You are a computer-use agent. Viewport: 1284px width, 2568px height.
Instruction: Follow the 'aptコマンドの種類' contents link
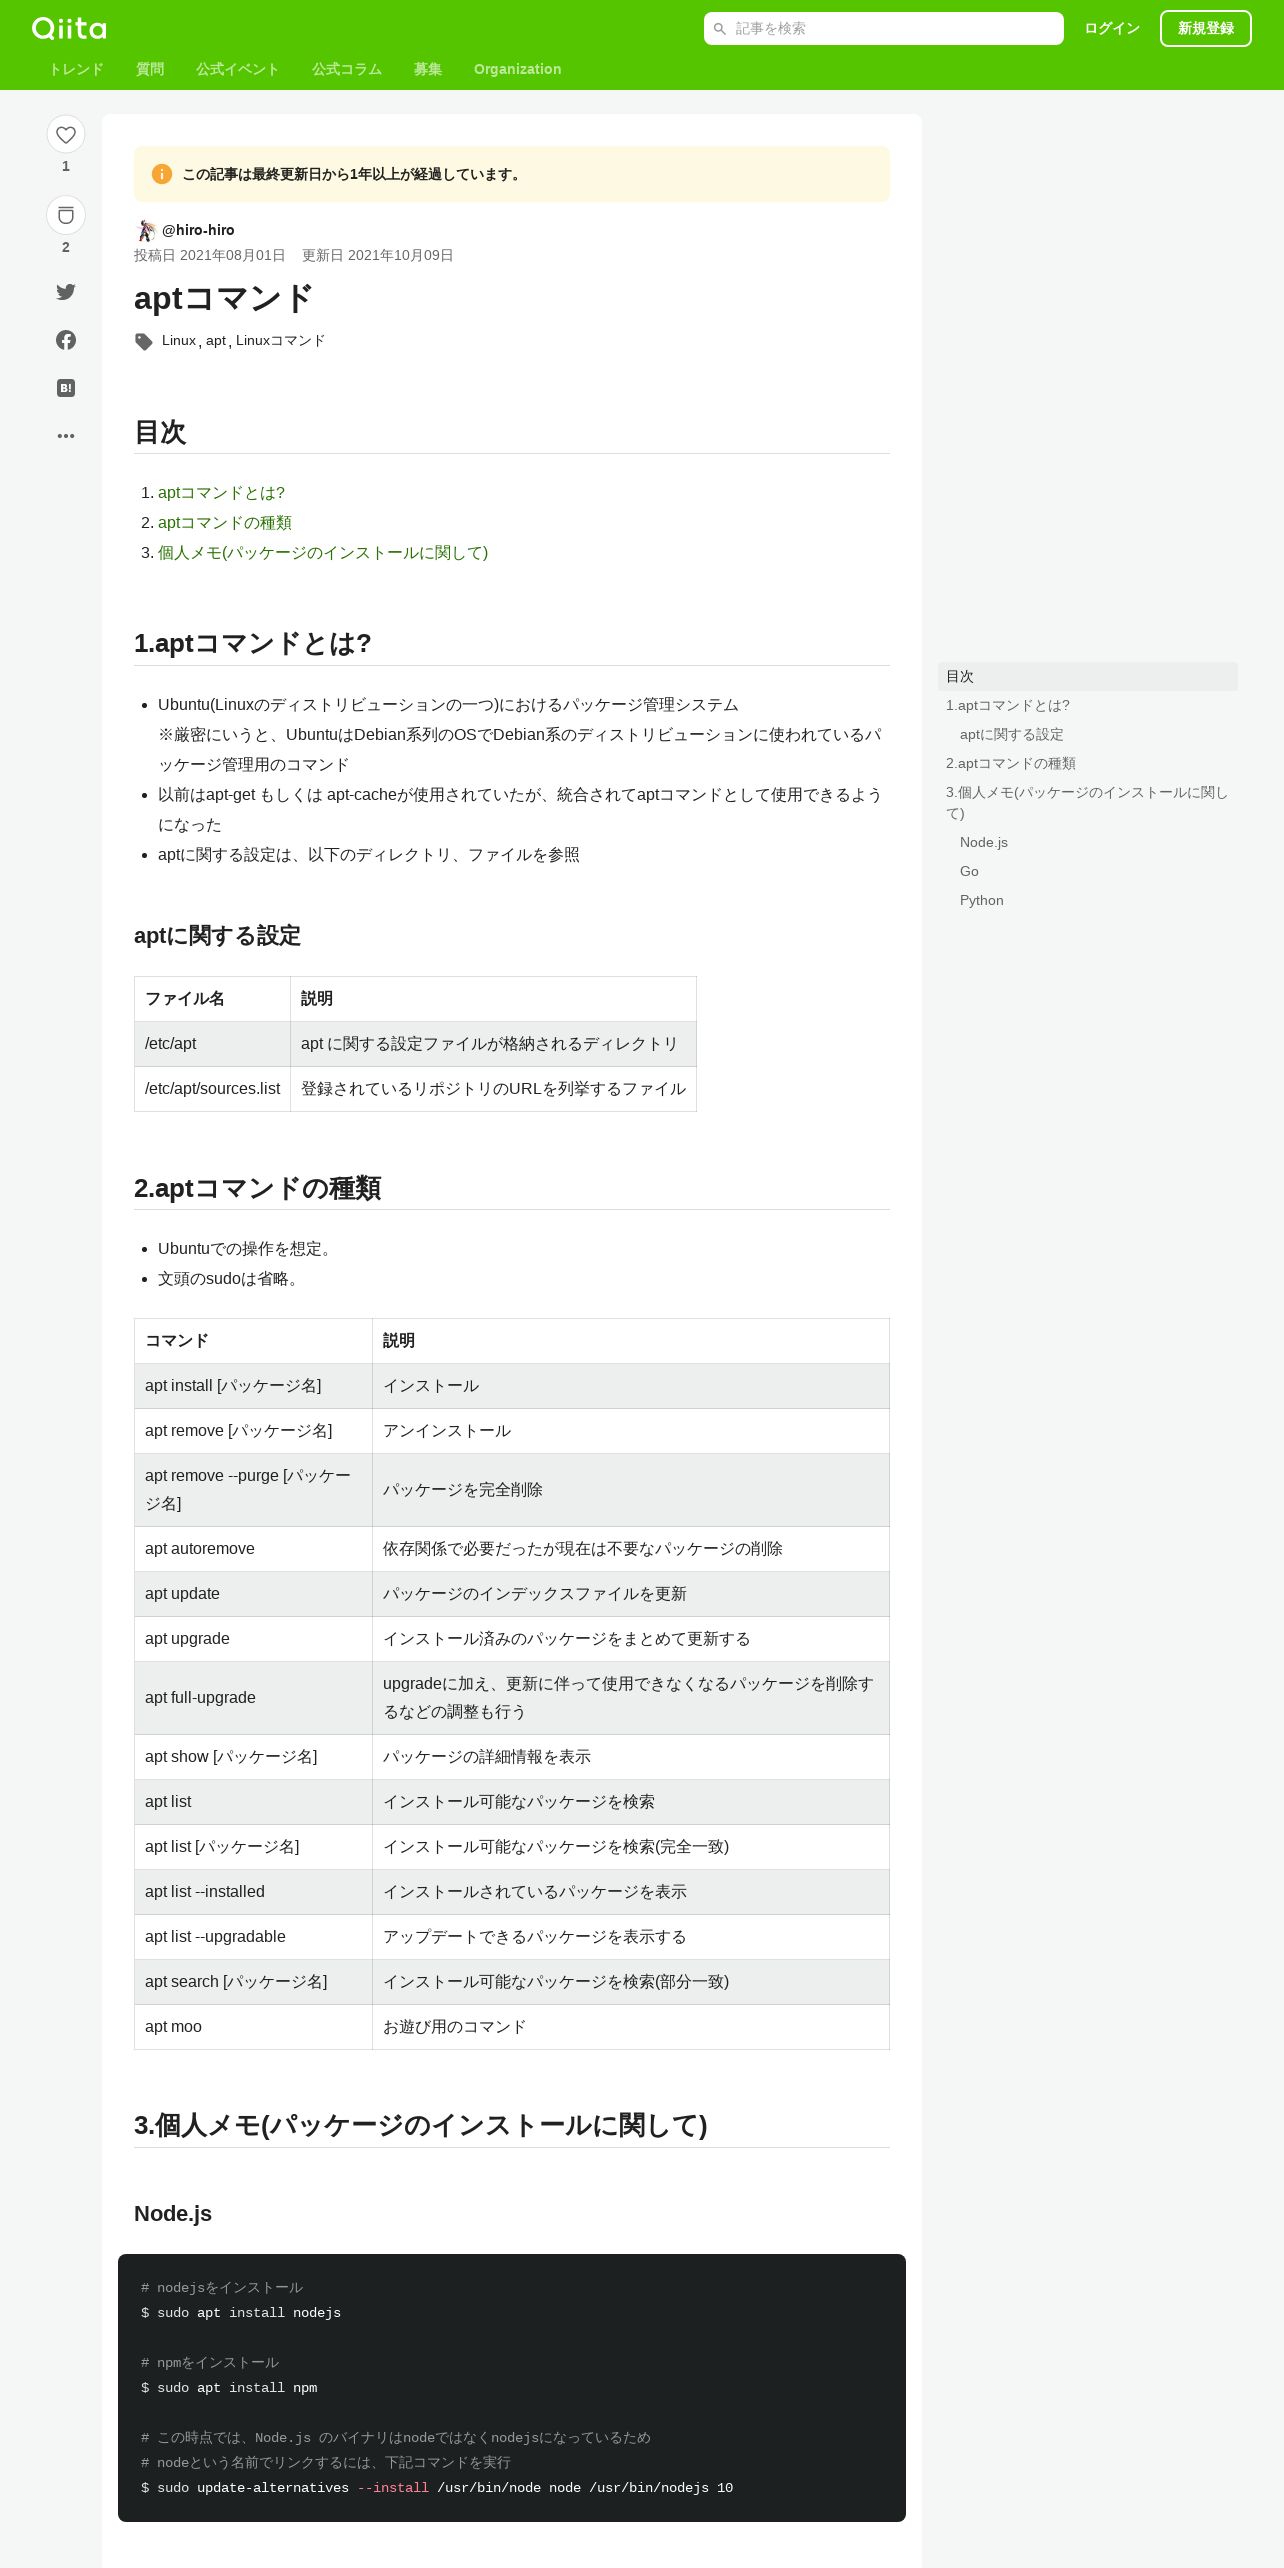[x=225, y=523]
